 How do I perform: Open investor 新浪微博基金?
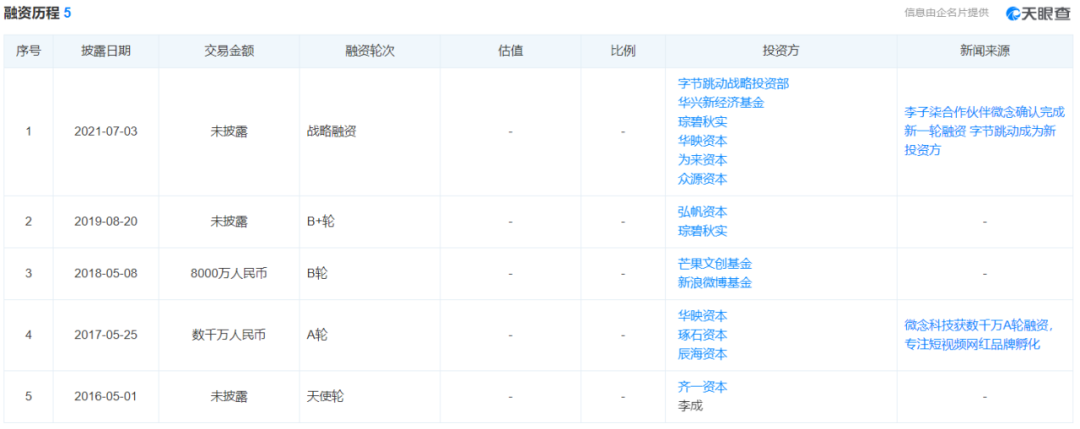click(x=715, y=283)
